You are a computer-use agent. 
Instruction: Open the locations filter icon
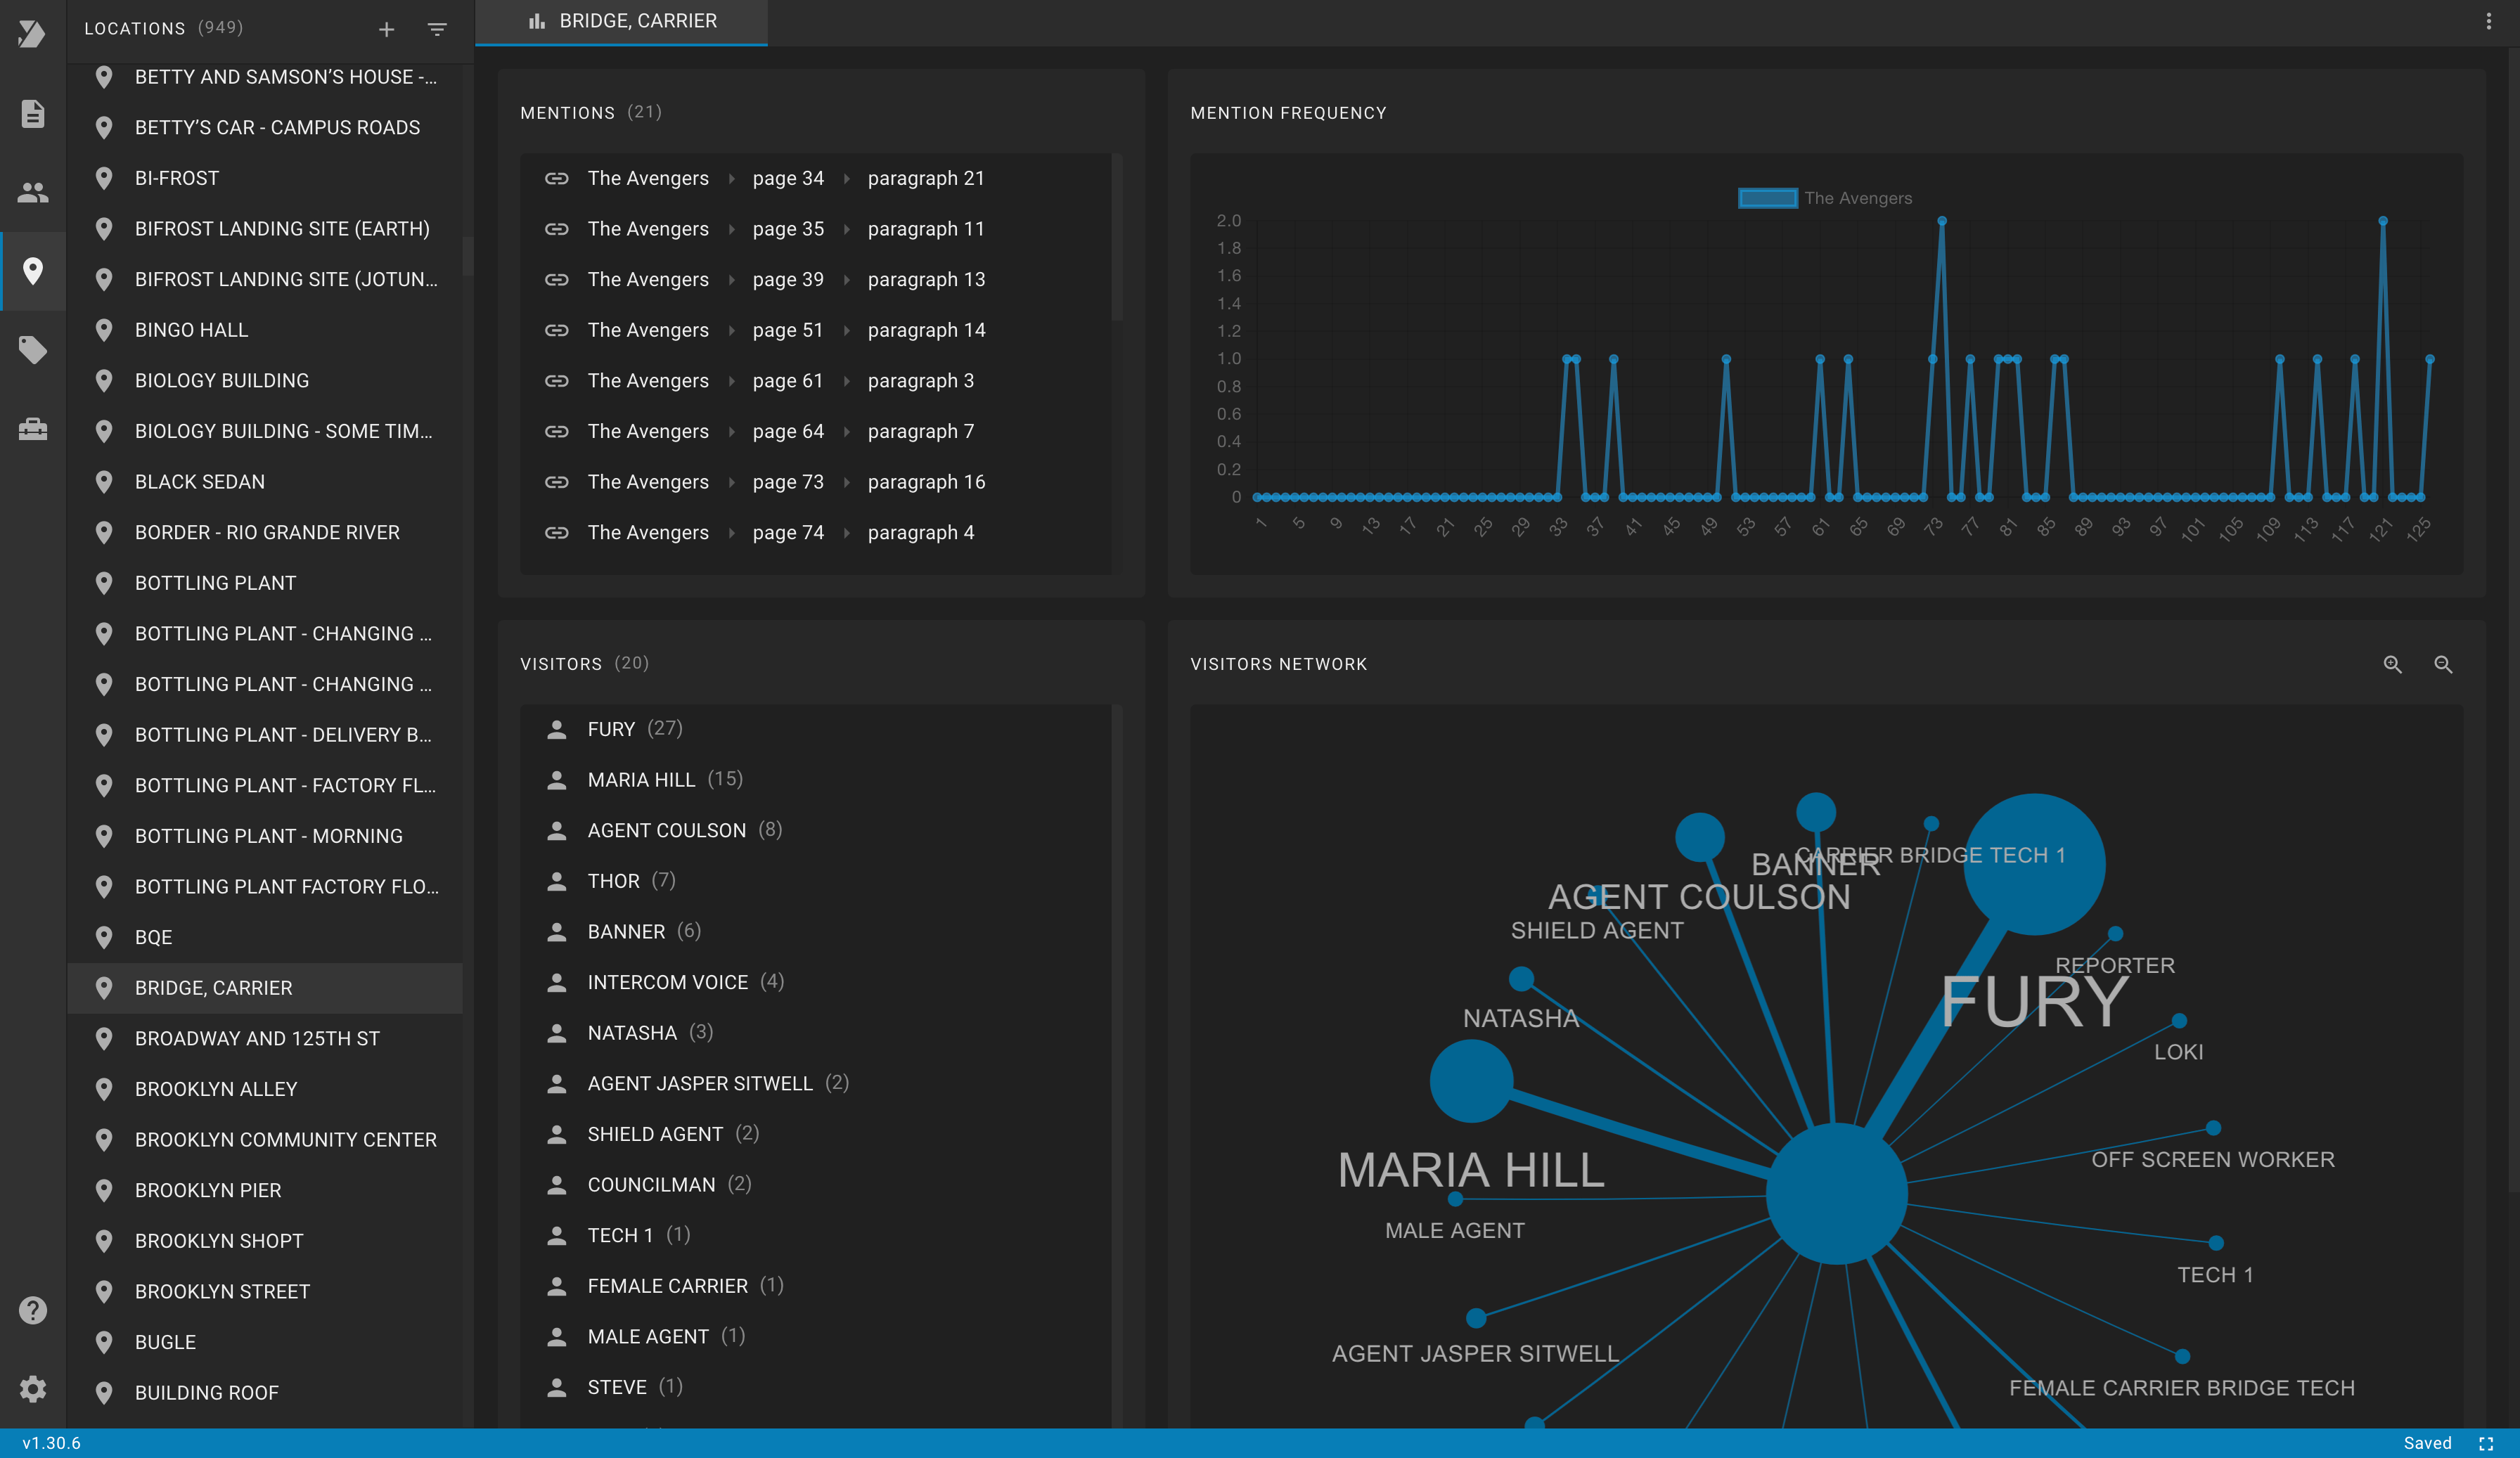[x=437, y=29]
